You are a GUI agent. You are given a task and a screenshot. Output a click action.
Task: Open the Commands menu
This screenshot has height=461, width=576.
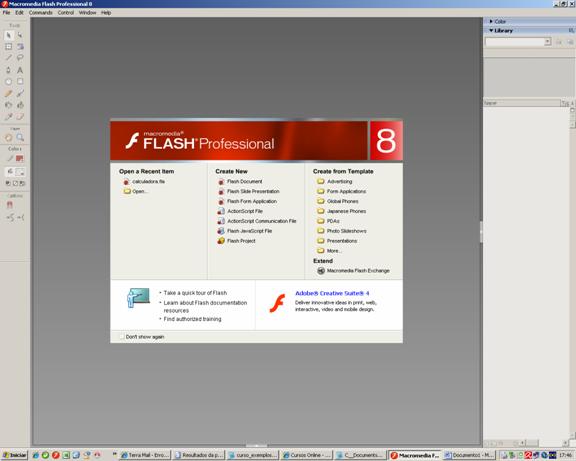point(40,12)
